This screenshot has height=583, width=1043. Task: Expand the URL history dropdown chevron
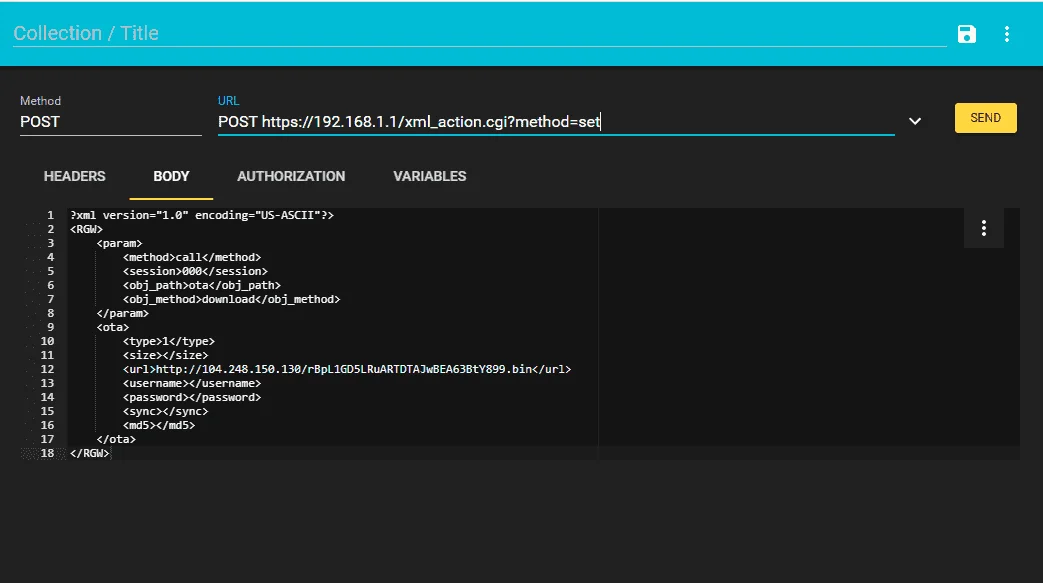coord(915,121)
